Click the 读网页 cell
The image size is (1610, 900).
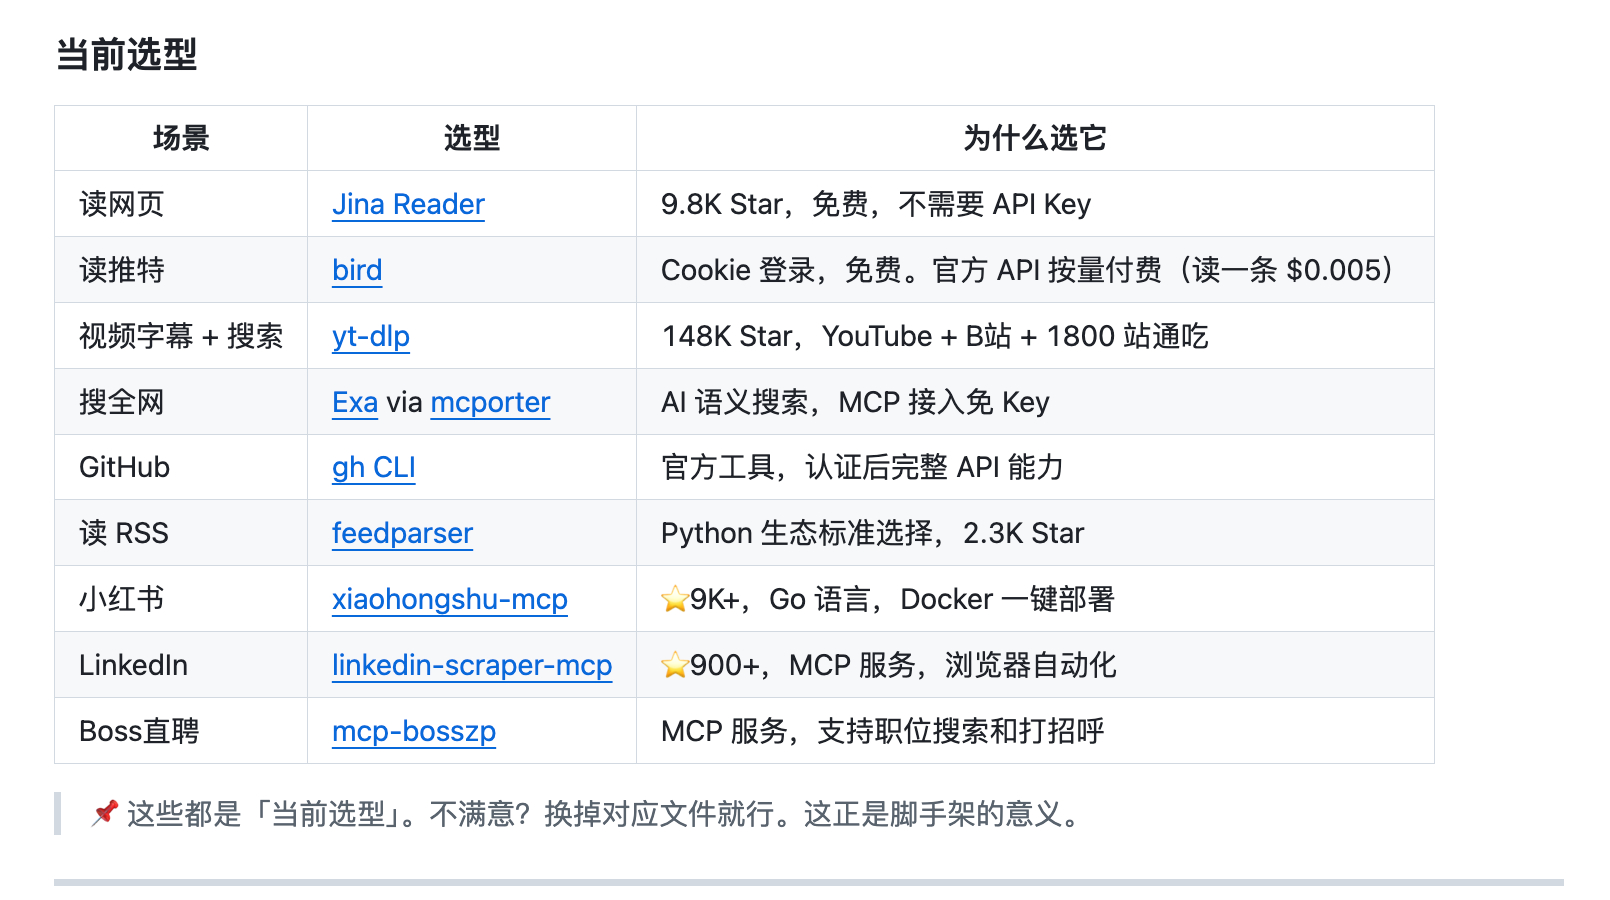tap(181, 204)
